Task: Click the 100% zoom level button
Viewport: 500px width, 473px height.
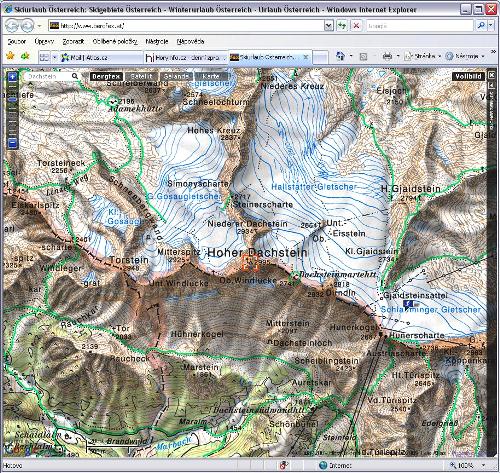Action: [x=462, y=465]
